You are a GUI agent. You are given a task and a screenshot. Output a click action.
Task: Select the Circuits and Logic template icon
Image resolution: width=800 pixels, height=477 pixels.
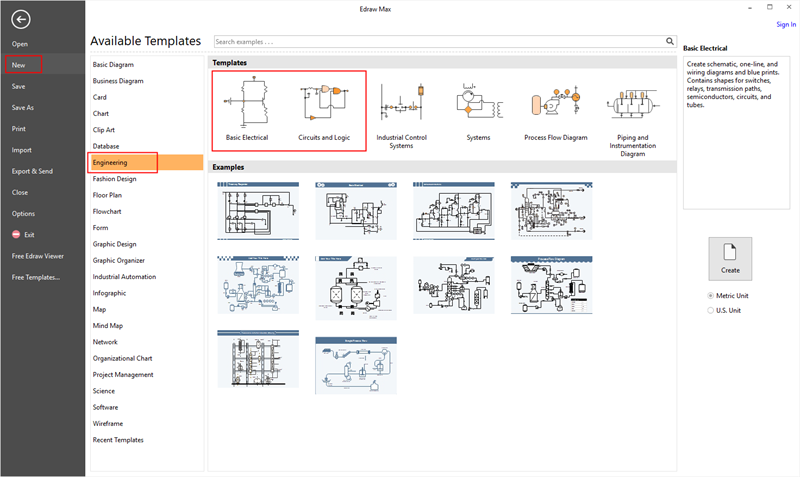tap(324, 104)
